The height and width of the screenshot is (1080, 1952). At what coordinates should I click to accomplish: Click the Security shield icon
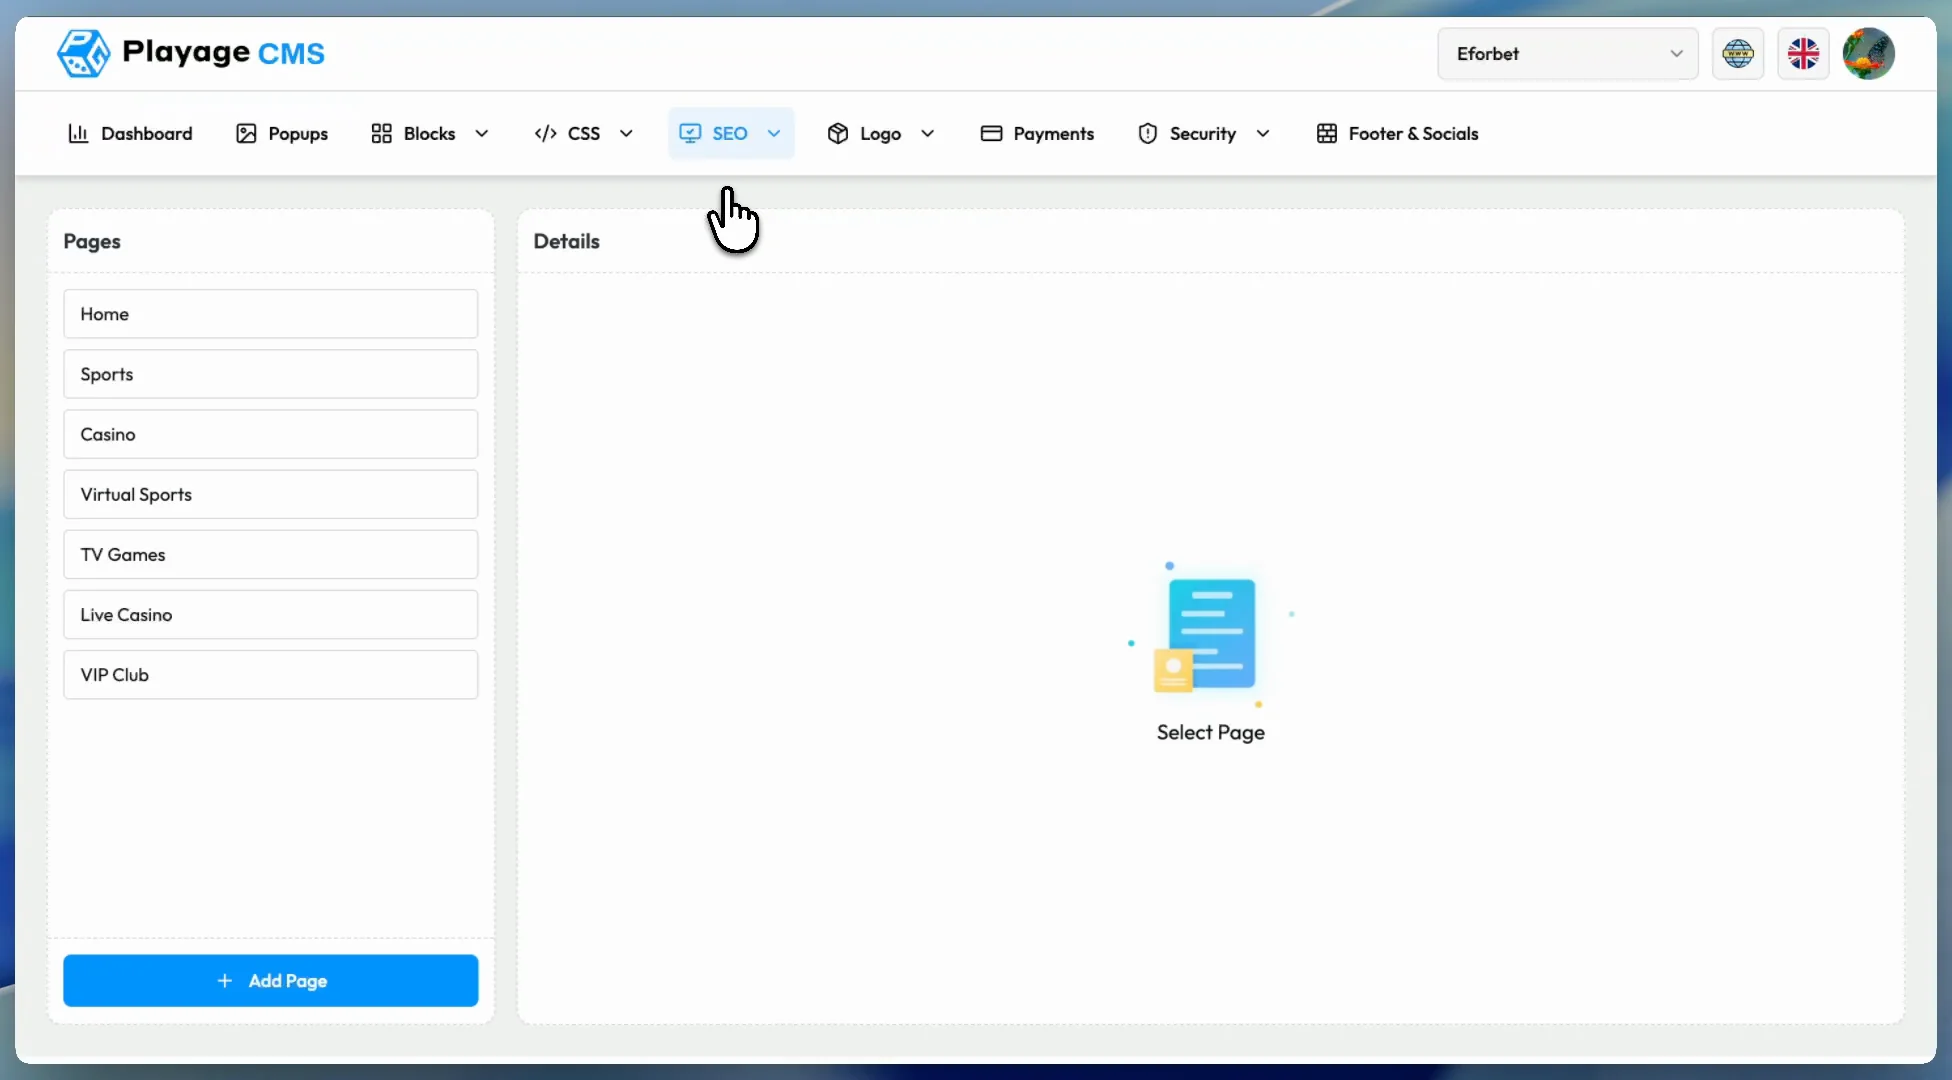pos(1147,134)
